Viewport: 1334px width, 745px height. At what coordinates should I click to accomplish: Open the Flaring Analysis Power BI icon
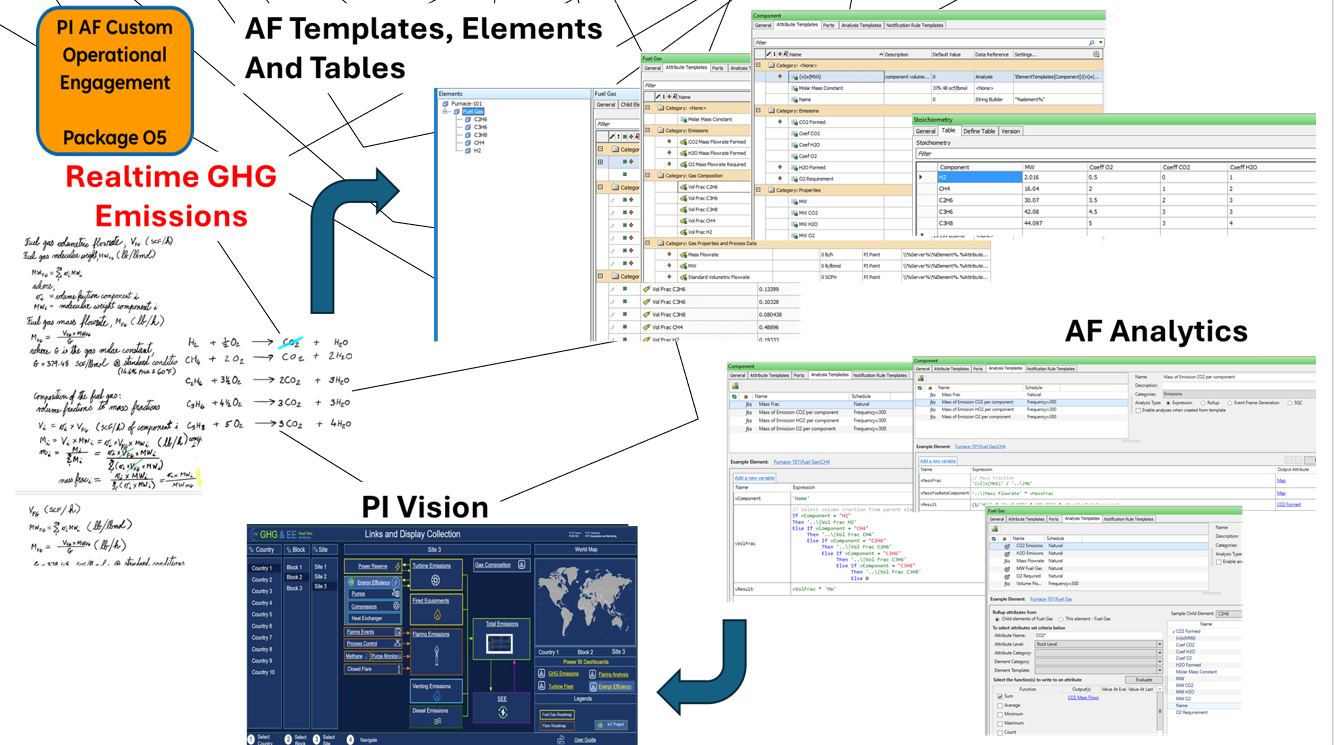592,675
